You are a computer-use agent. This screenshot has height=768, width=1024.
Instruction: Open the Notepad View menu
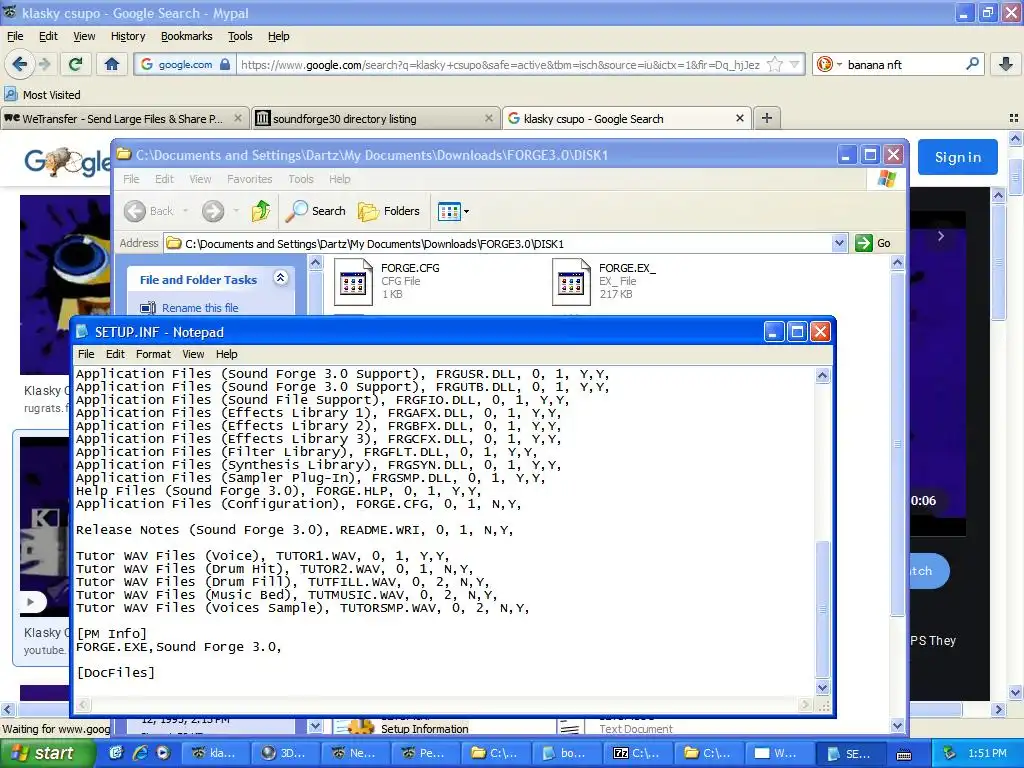(x=193, y=354)
